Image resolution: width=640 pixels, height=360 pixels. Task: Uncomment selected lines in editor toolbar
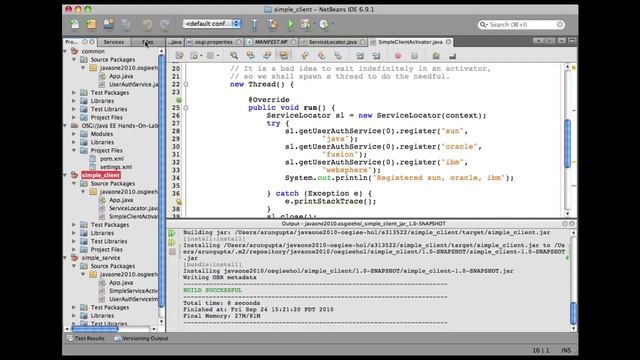(452, 56)
